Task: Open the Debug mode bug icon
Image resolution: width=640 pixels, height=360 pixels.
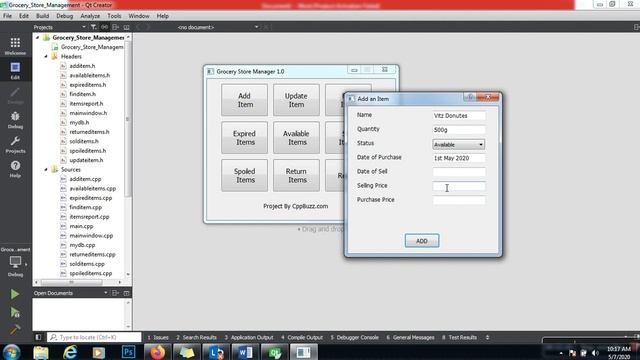Action: [x=15, y=120]
